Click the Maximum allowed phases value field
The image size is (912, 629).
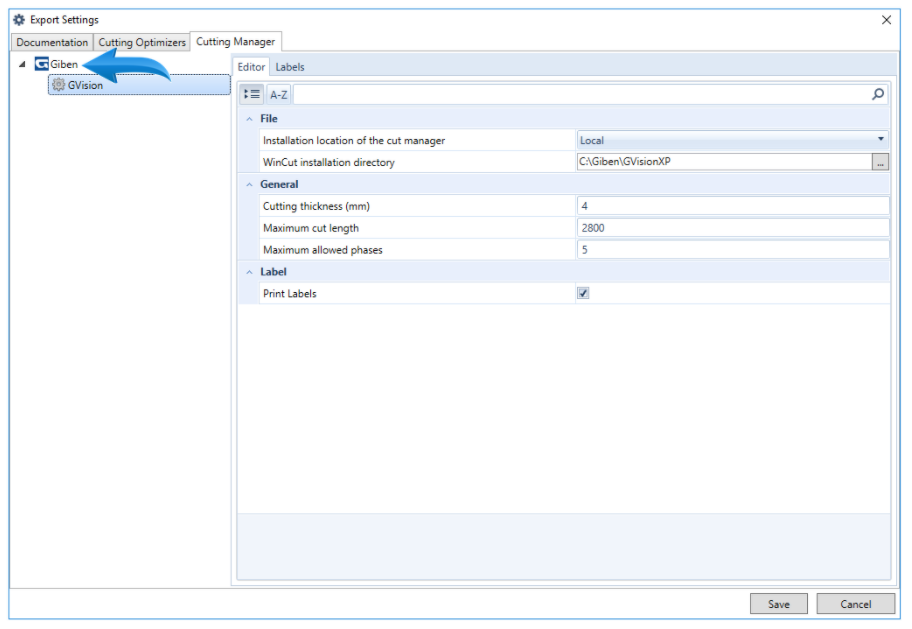click(733, 250)
